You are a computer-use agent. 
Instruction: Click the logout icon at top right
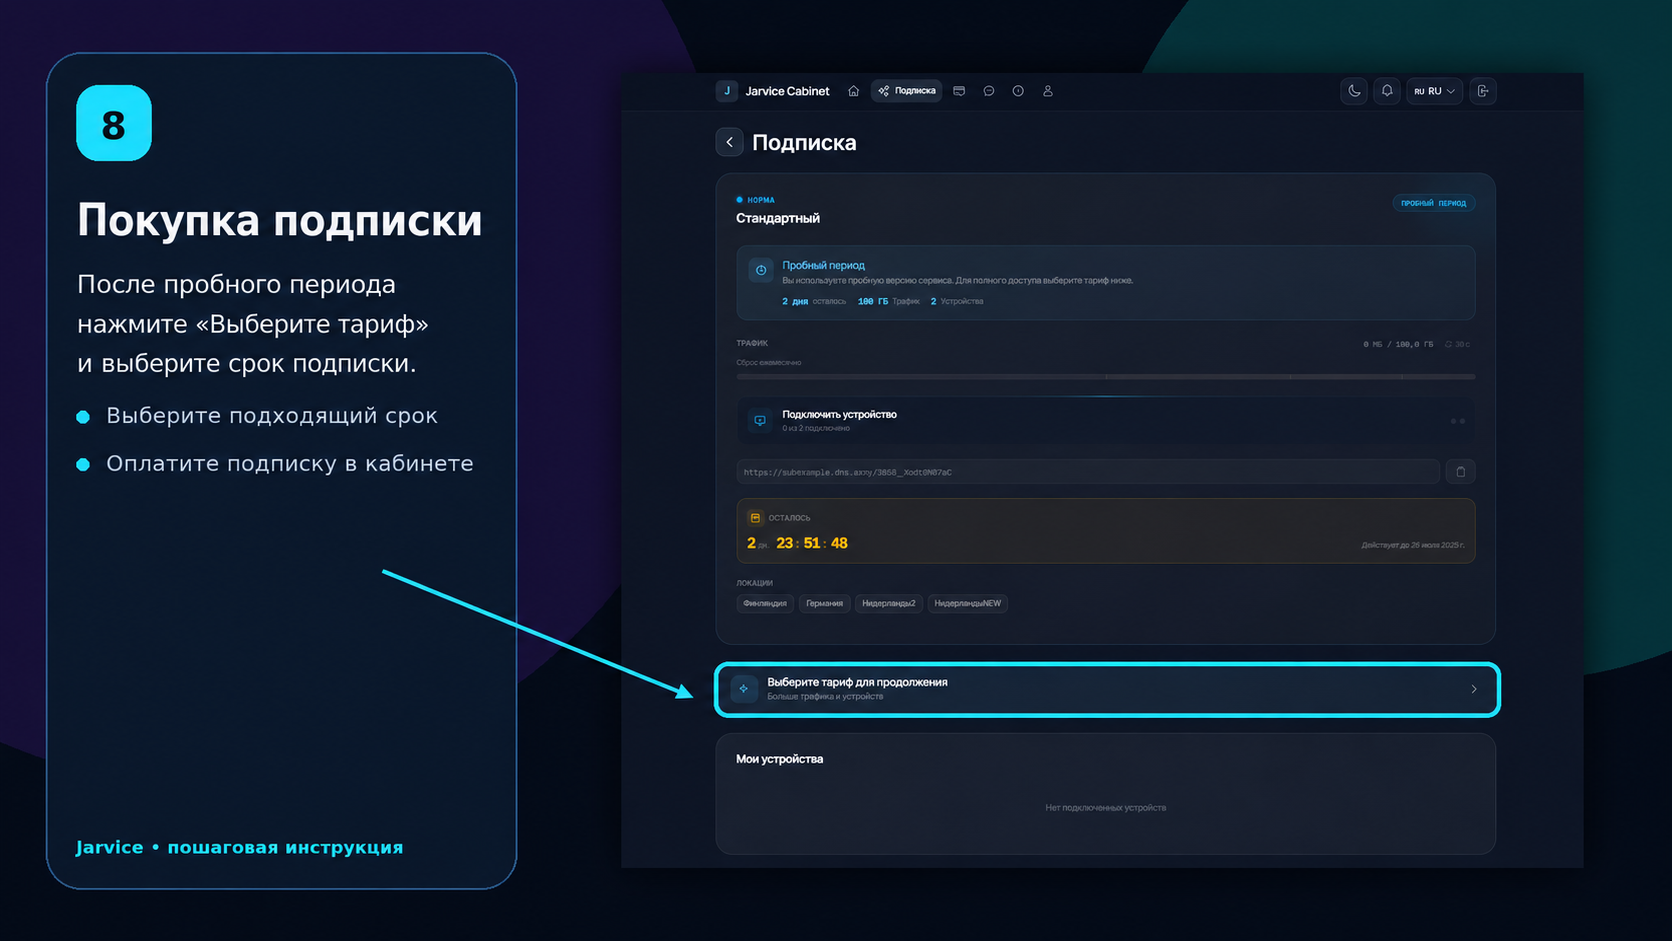pyautogui.click(x=1483, y=91)
